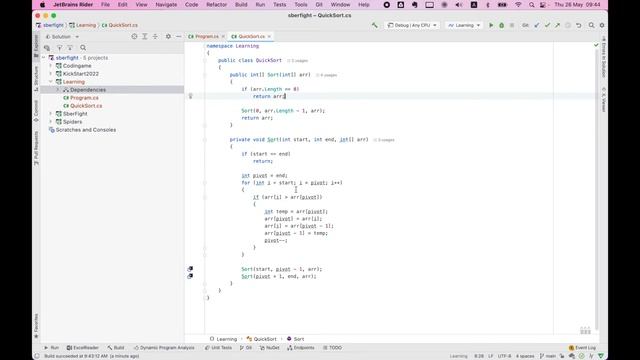Click the main Git branch widget in status bar
Screen dimensions: 640x360
pos(548,356)
